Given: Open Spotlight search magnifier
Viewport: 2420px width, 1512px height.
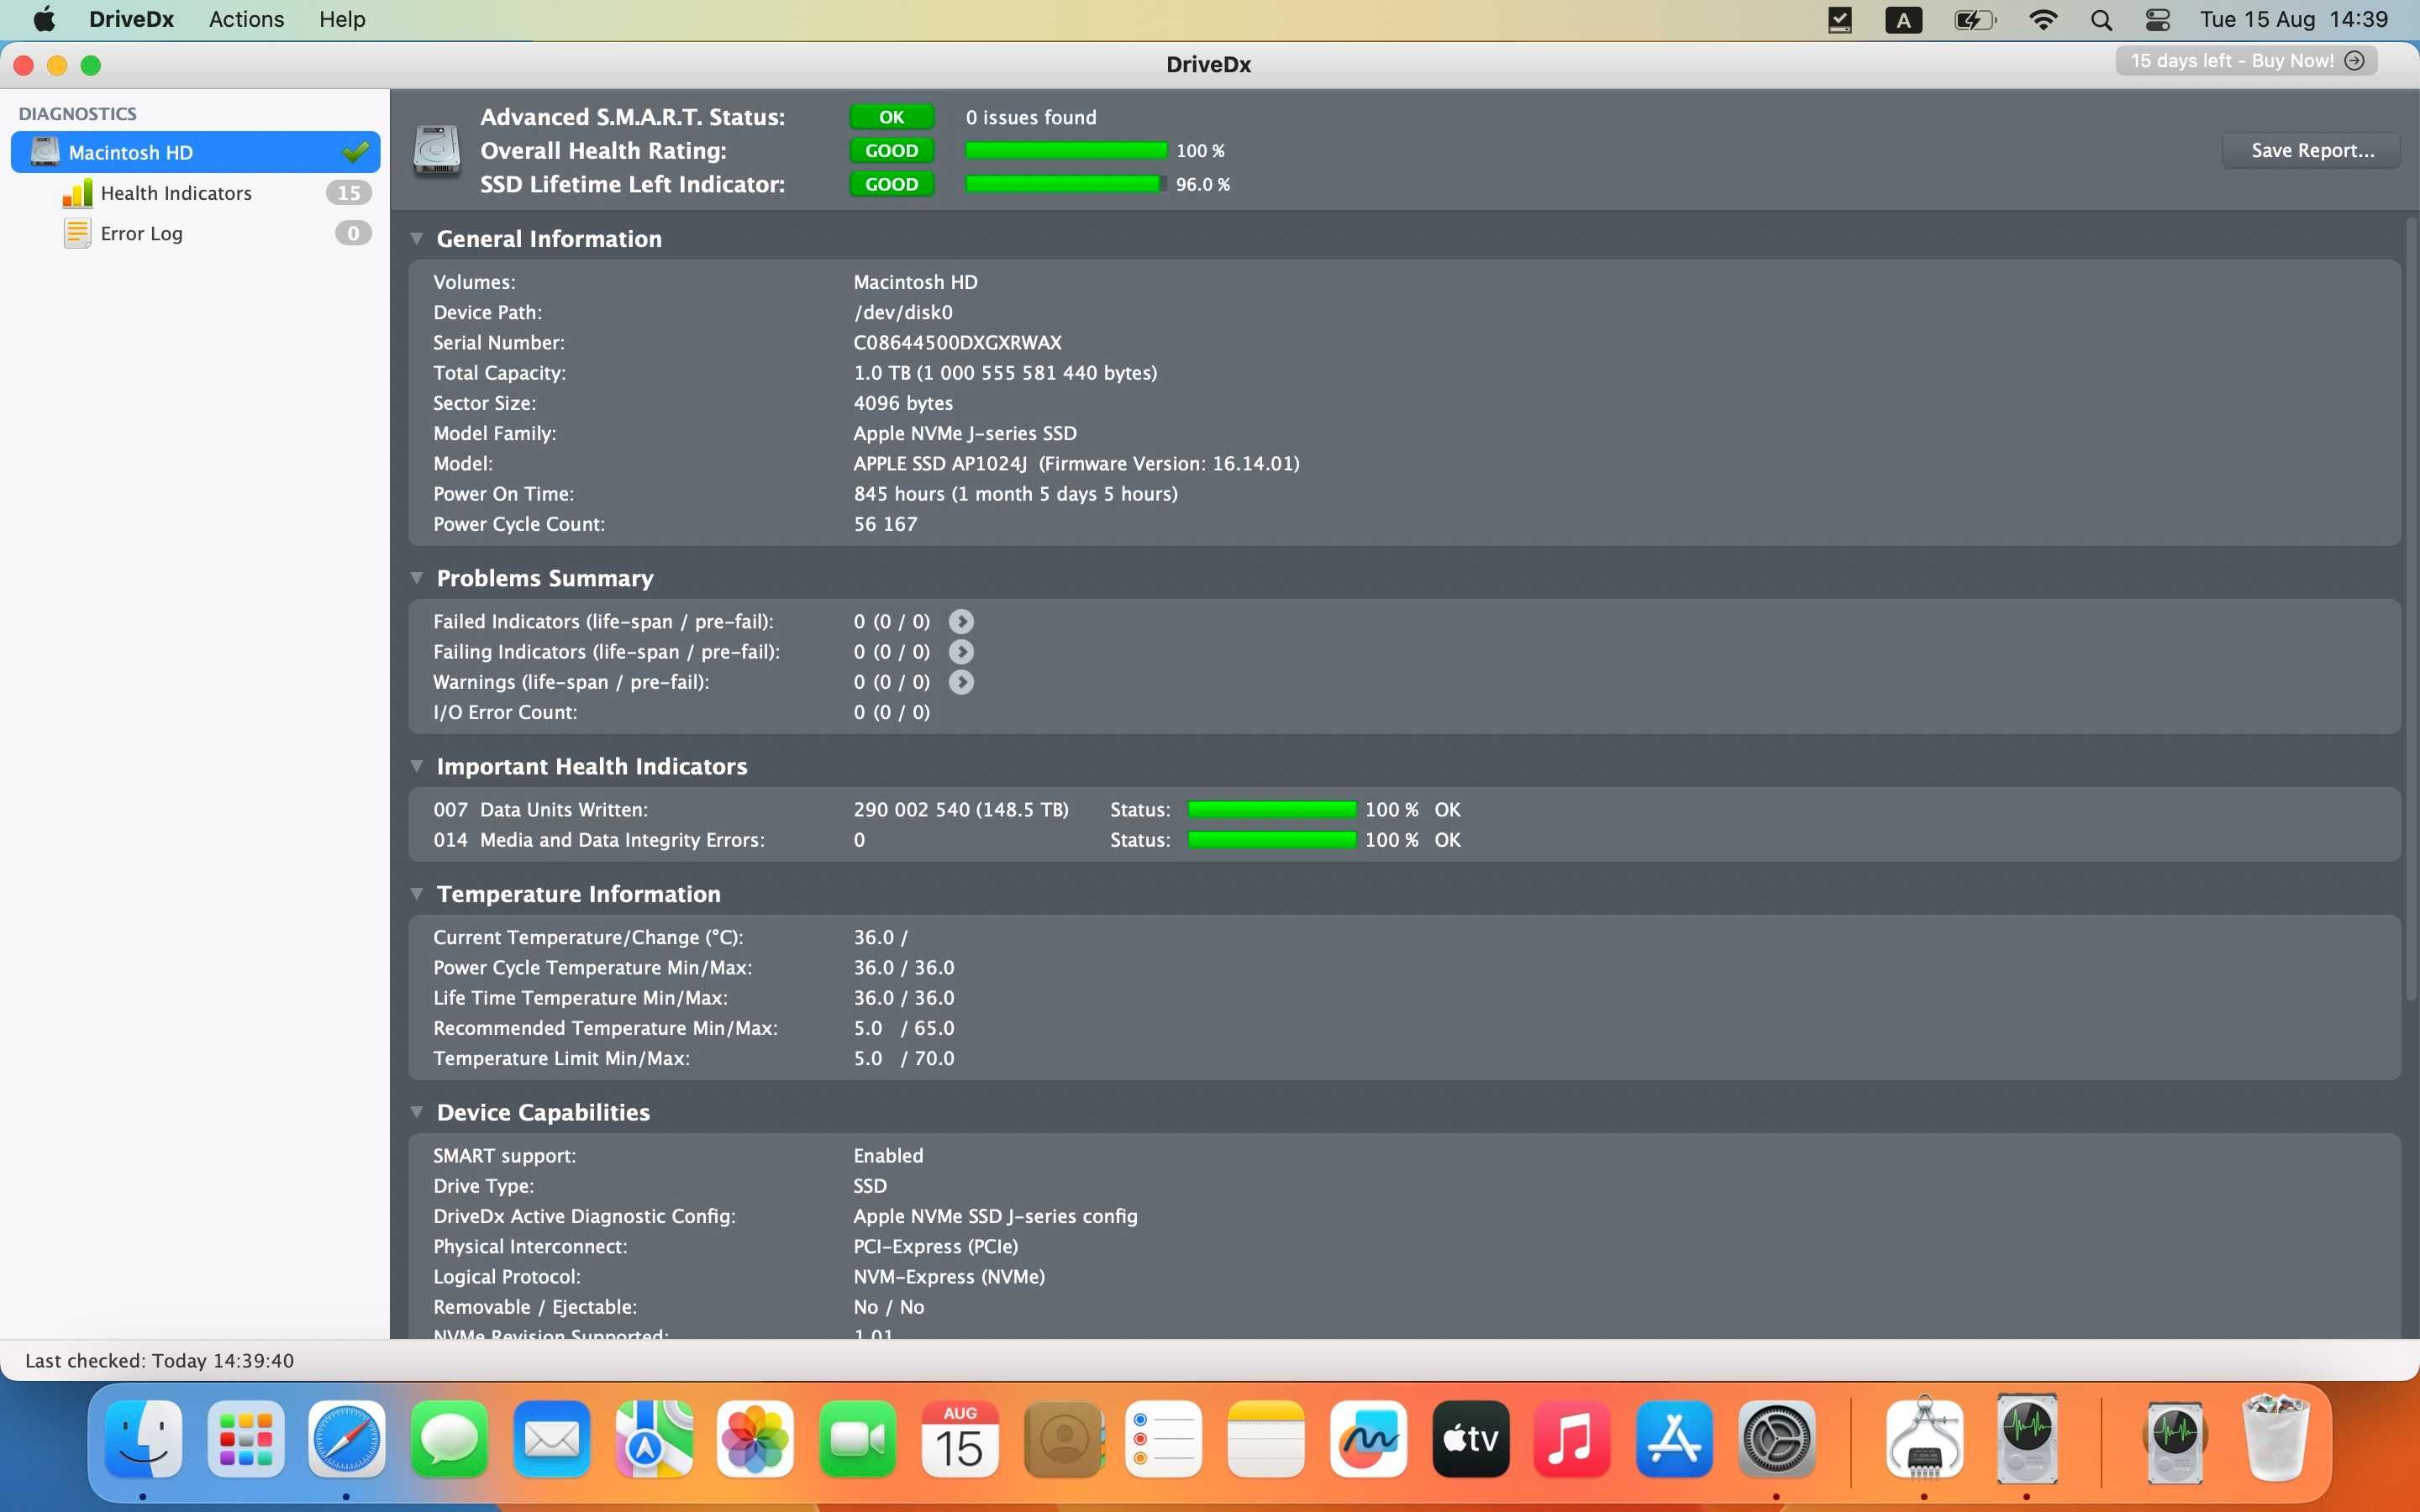Looking at the screenshot, I should pyautogui.click(x=2101, y=20).
